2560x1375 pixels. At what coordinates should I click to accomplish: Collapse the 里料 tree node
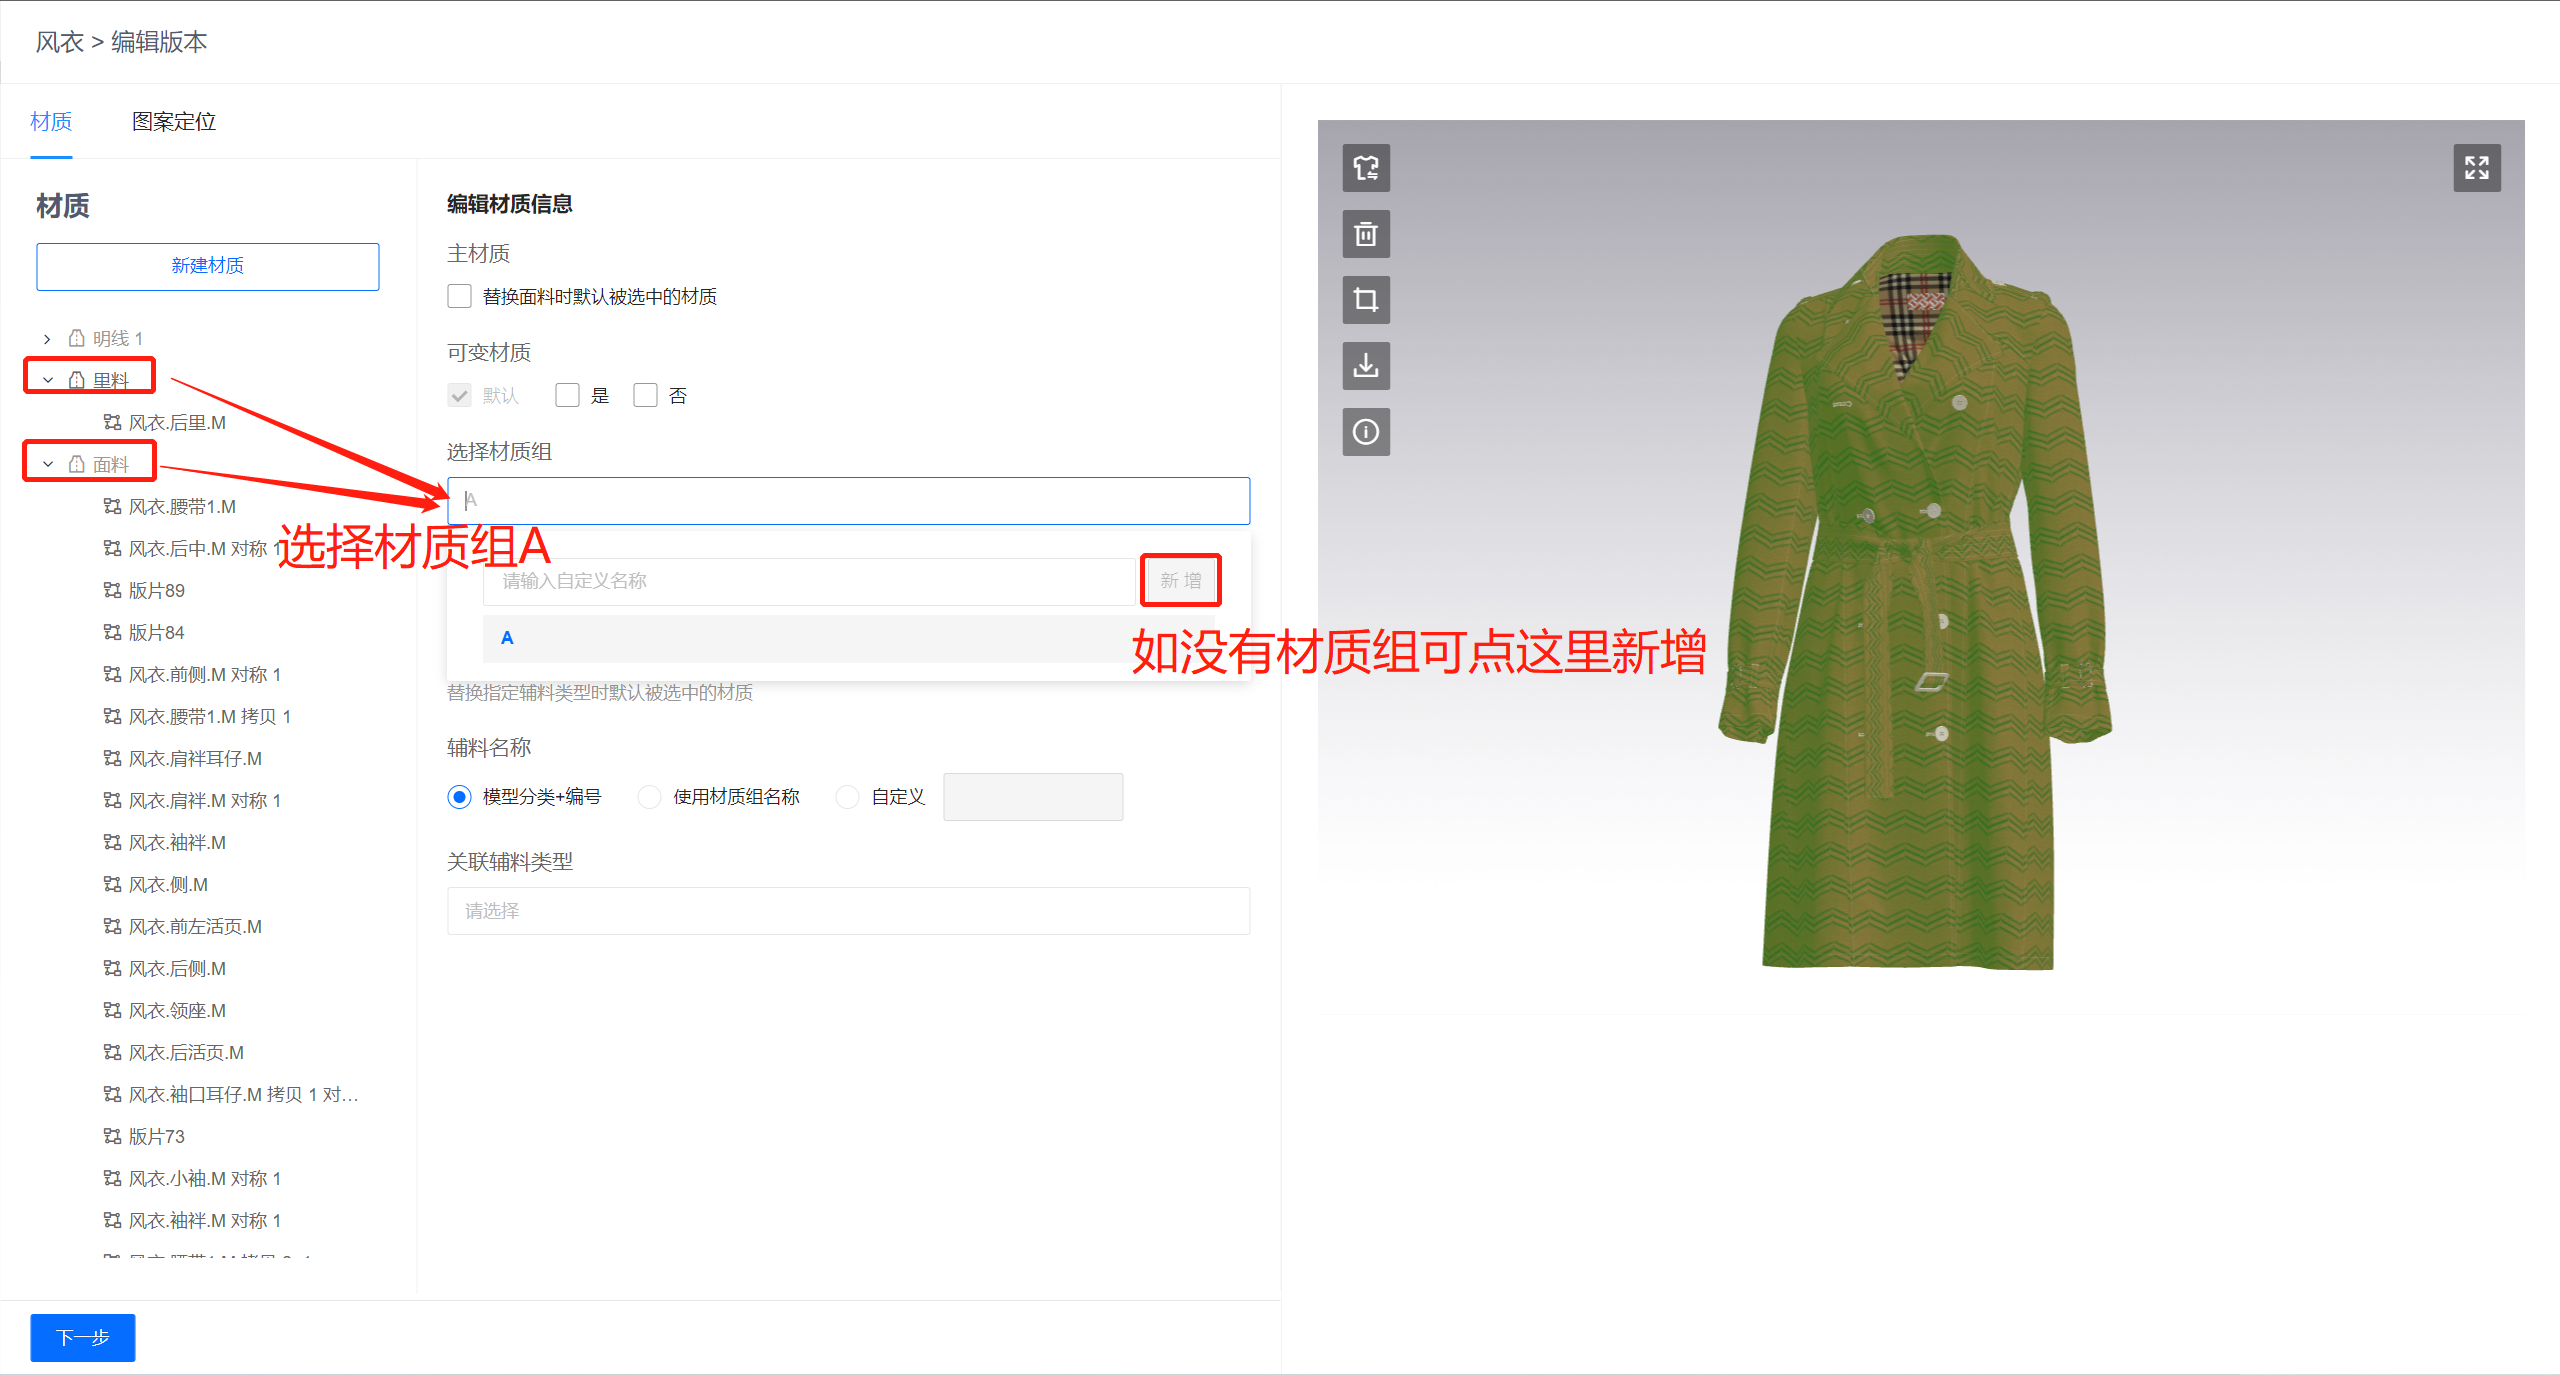point(47,381)
